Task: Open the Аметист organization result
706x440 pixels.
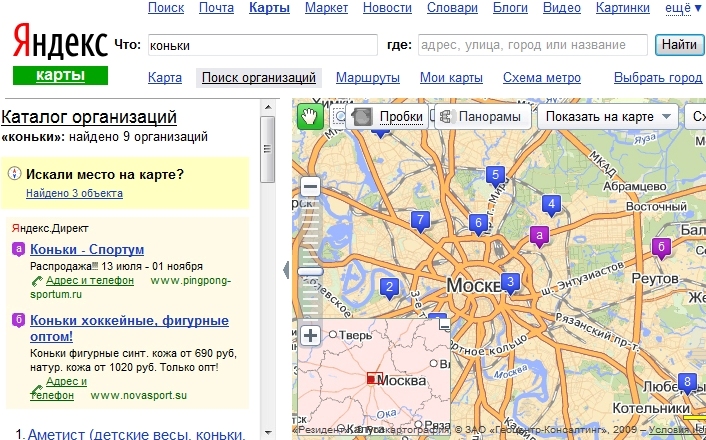Action: (x=136, y=434)
